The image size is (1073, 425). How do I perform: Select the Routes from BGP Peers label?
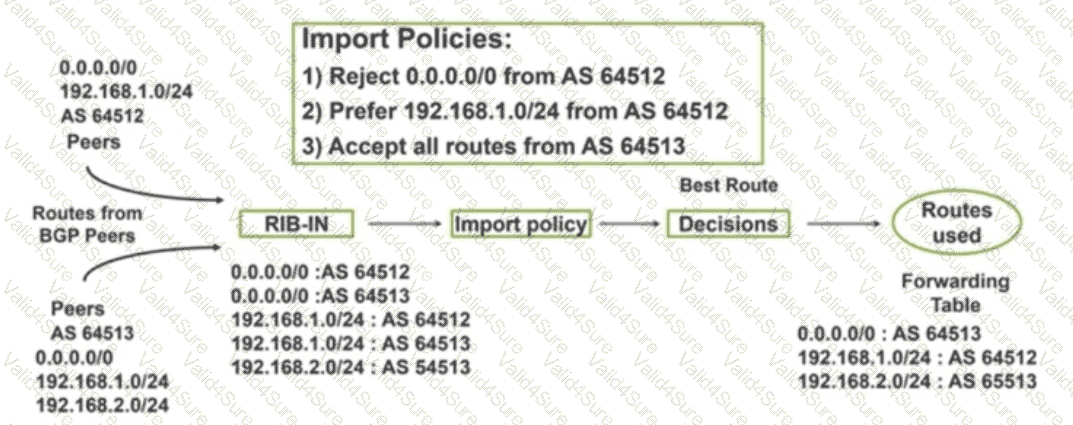87,222
